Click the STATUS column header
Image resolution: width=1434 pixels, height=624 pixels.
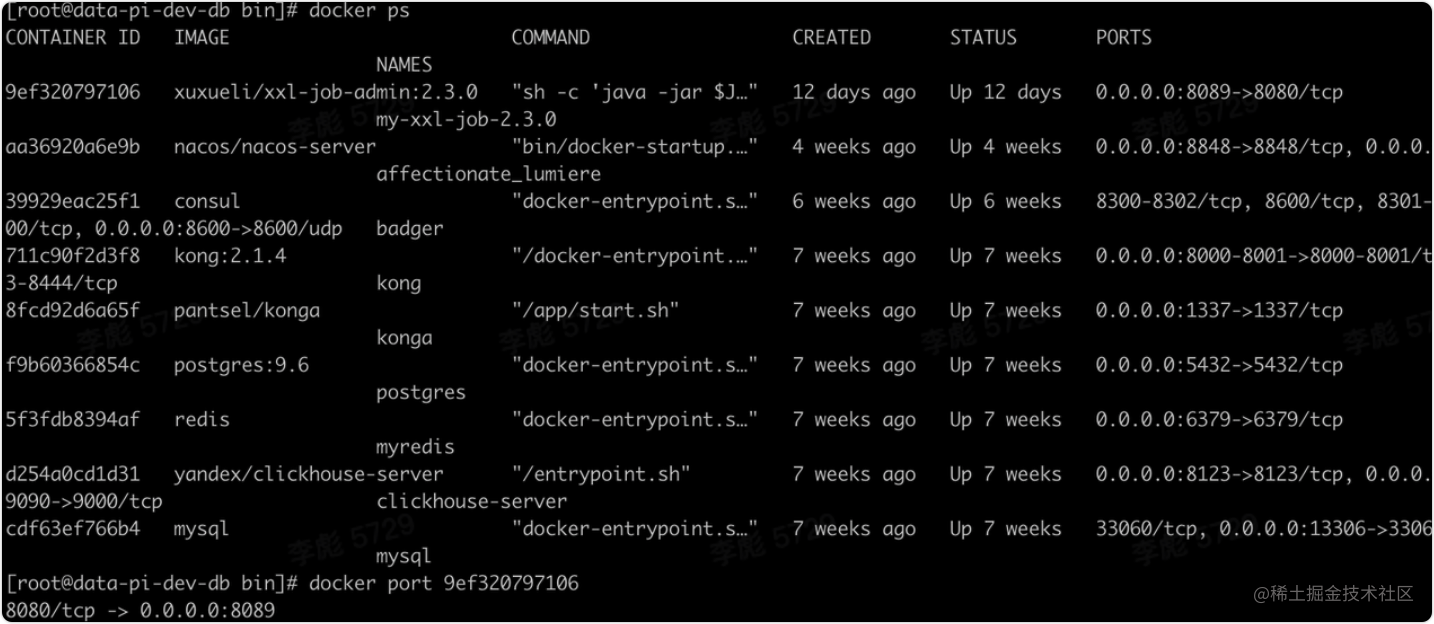(983, 38)
